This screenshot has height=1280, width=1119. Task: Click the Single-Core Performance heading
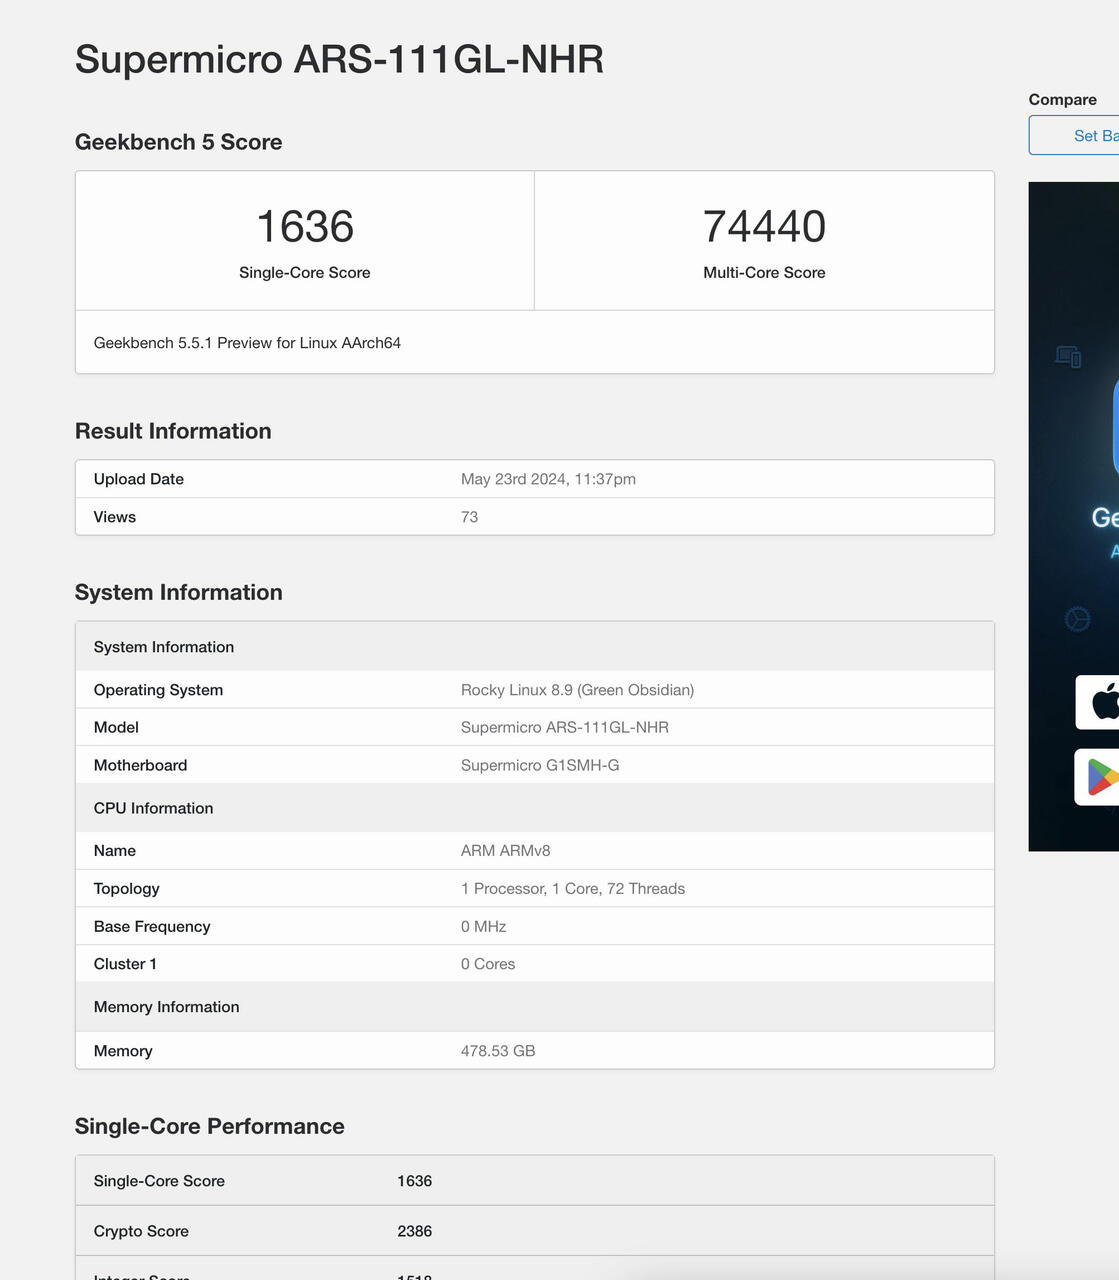coord(209,1126)
